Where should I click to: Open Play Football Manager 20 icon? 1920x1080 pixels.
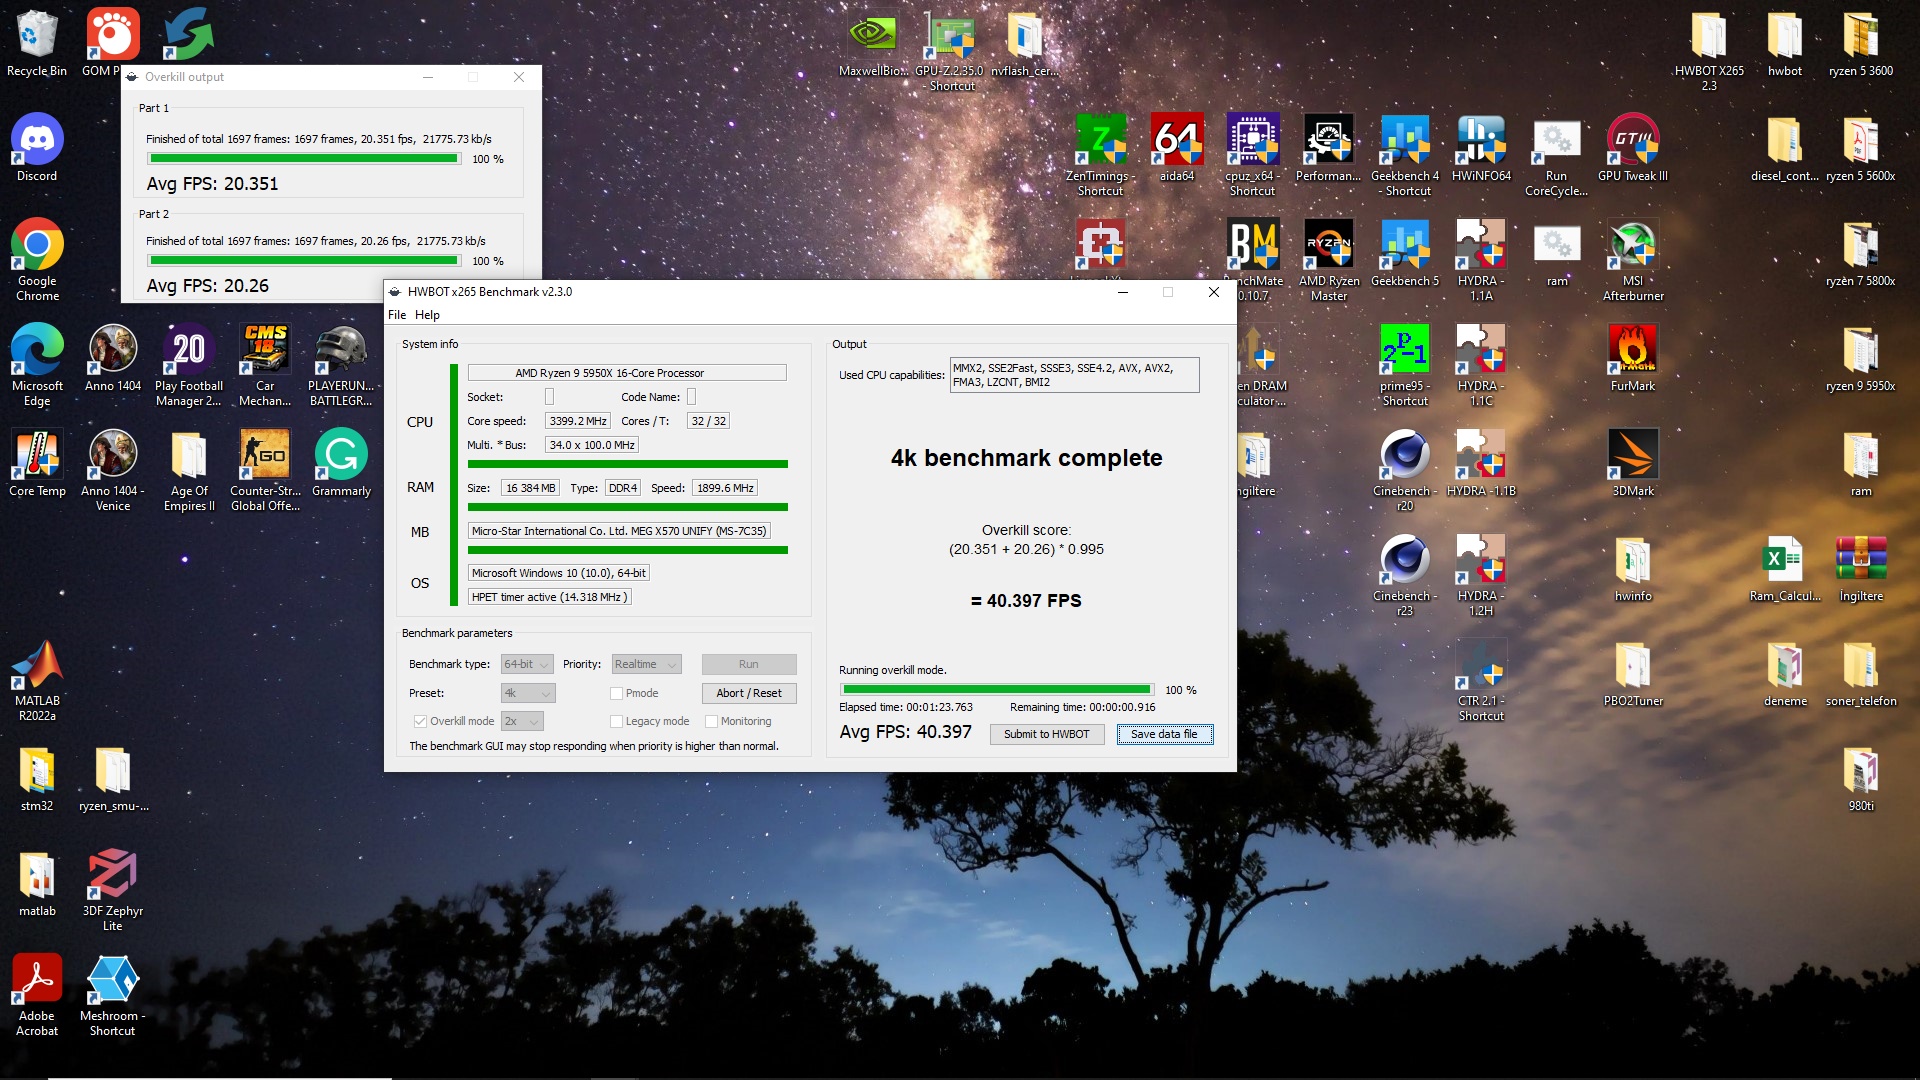(x=189, y=365)
